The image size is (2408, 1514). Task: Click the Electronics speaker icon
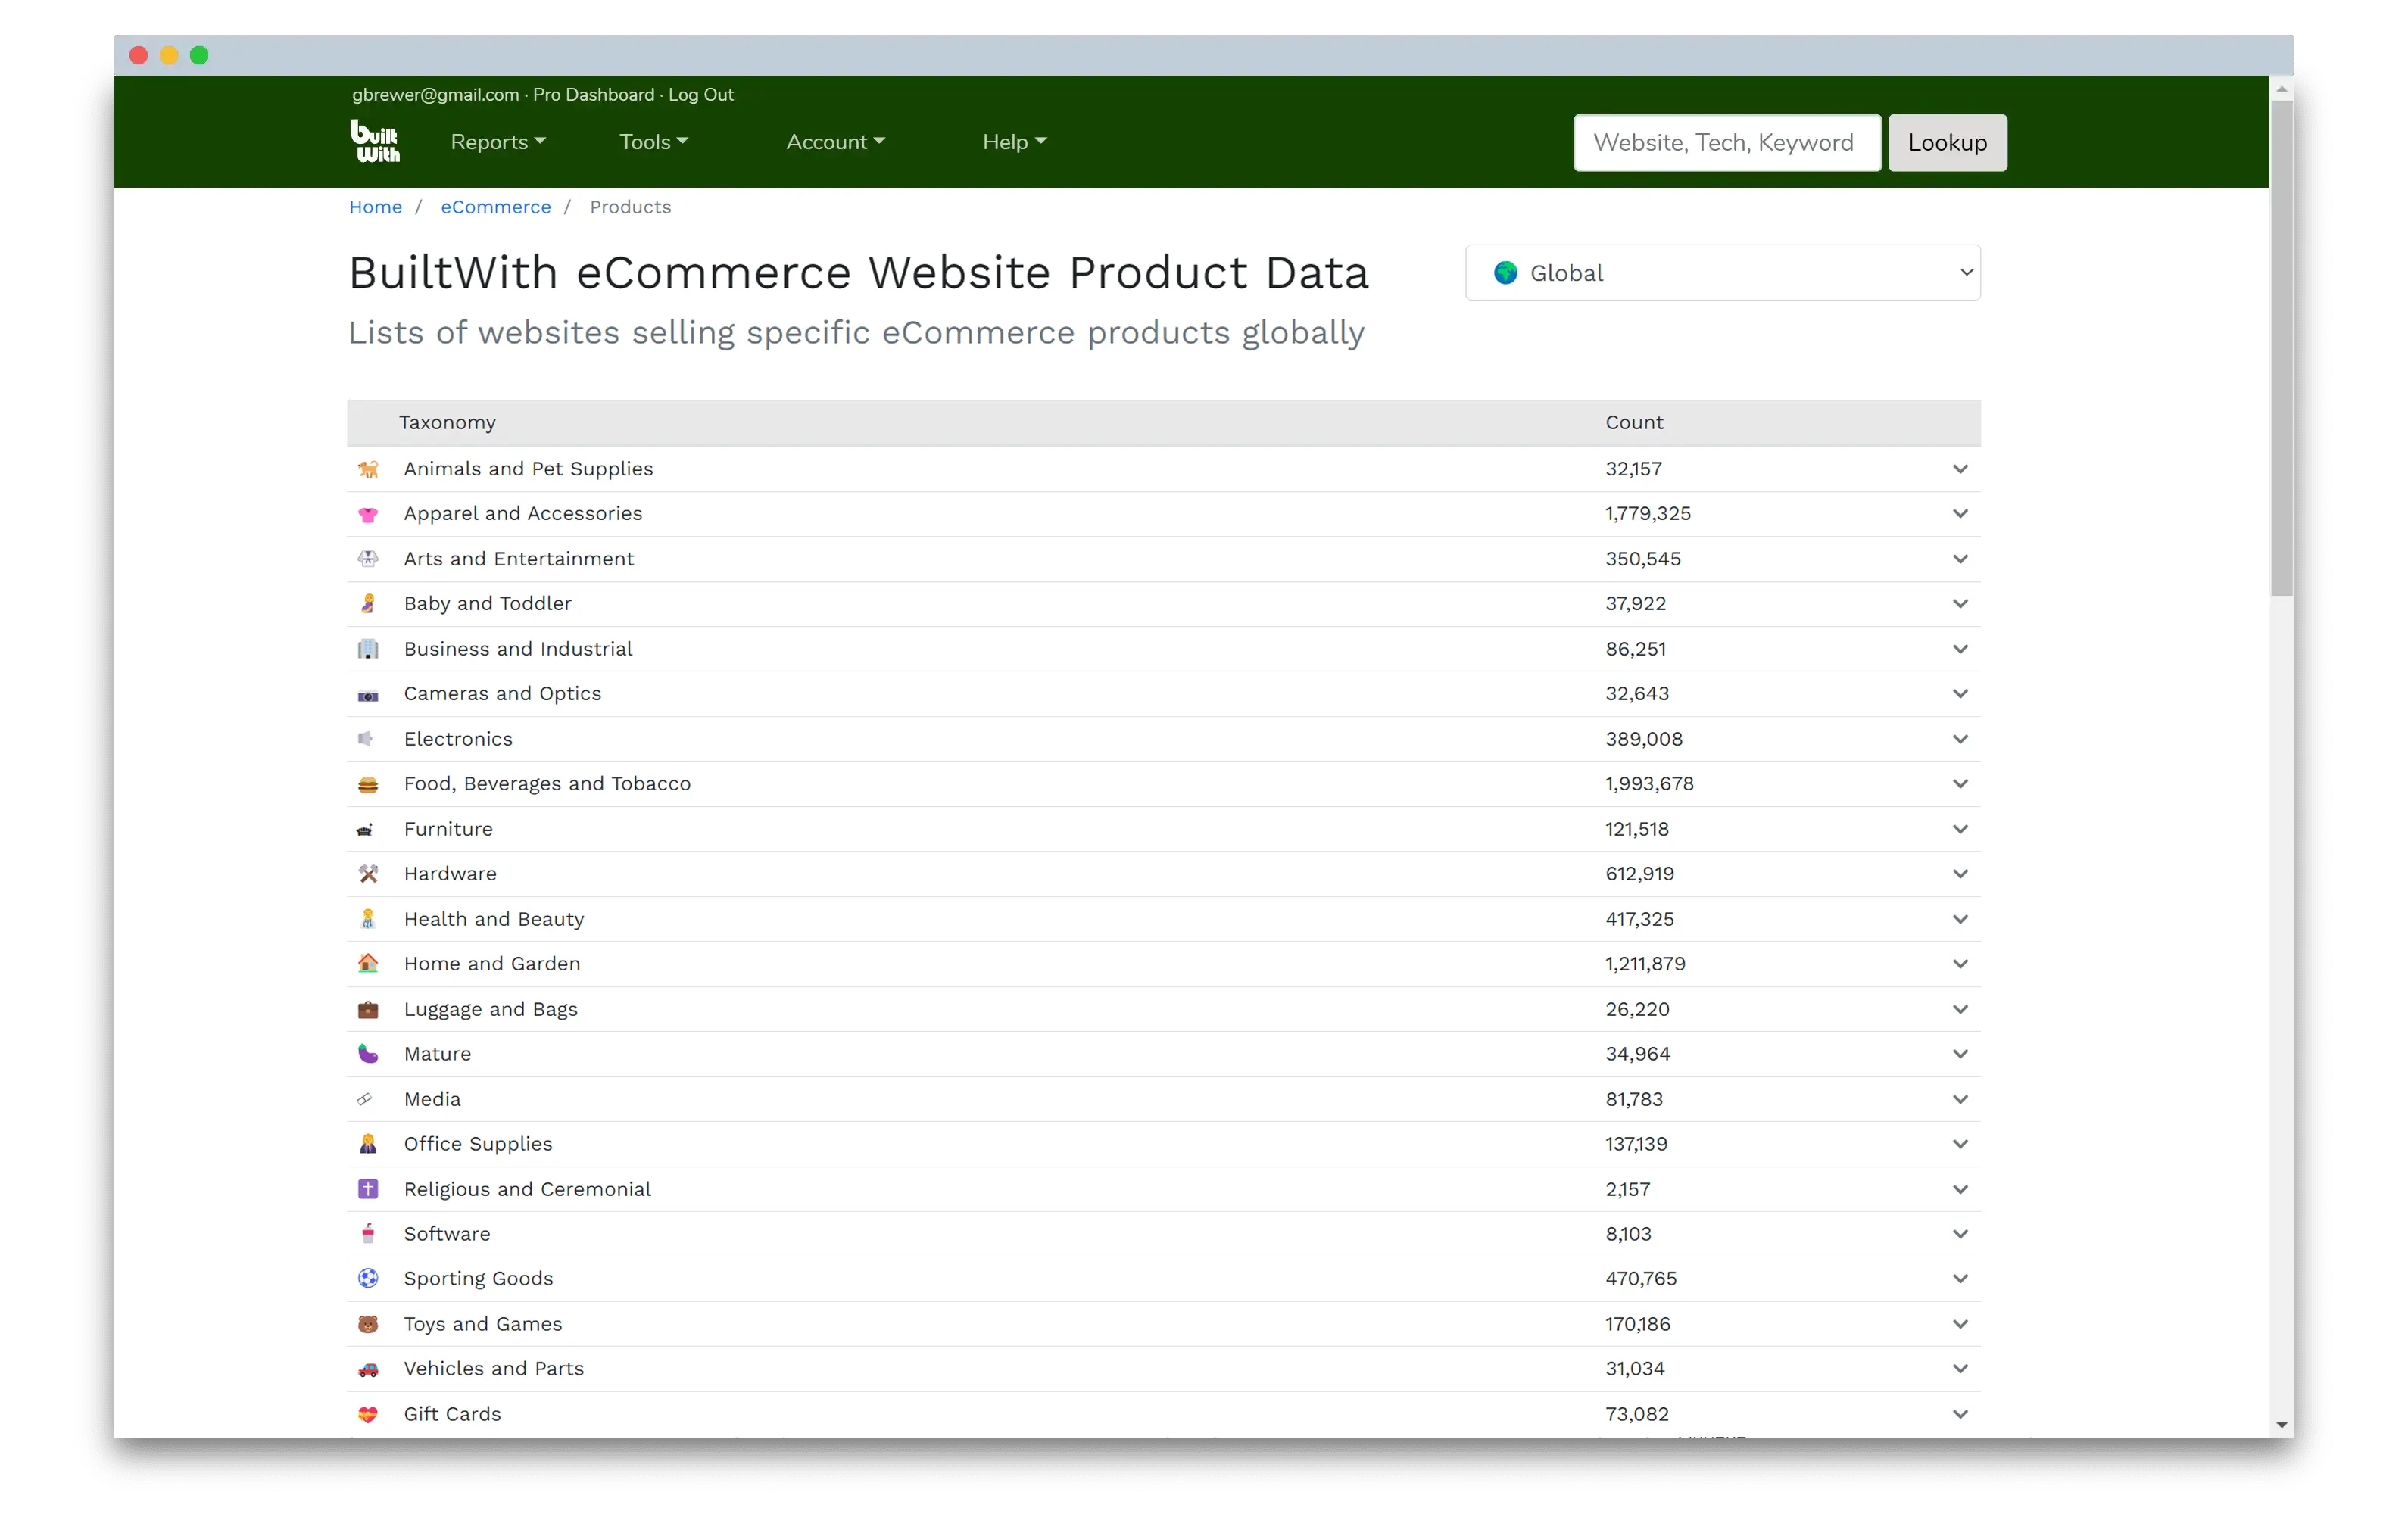(x=366, y=739)
